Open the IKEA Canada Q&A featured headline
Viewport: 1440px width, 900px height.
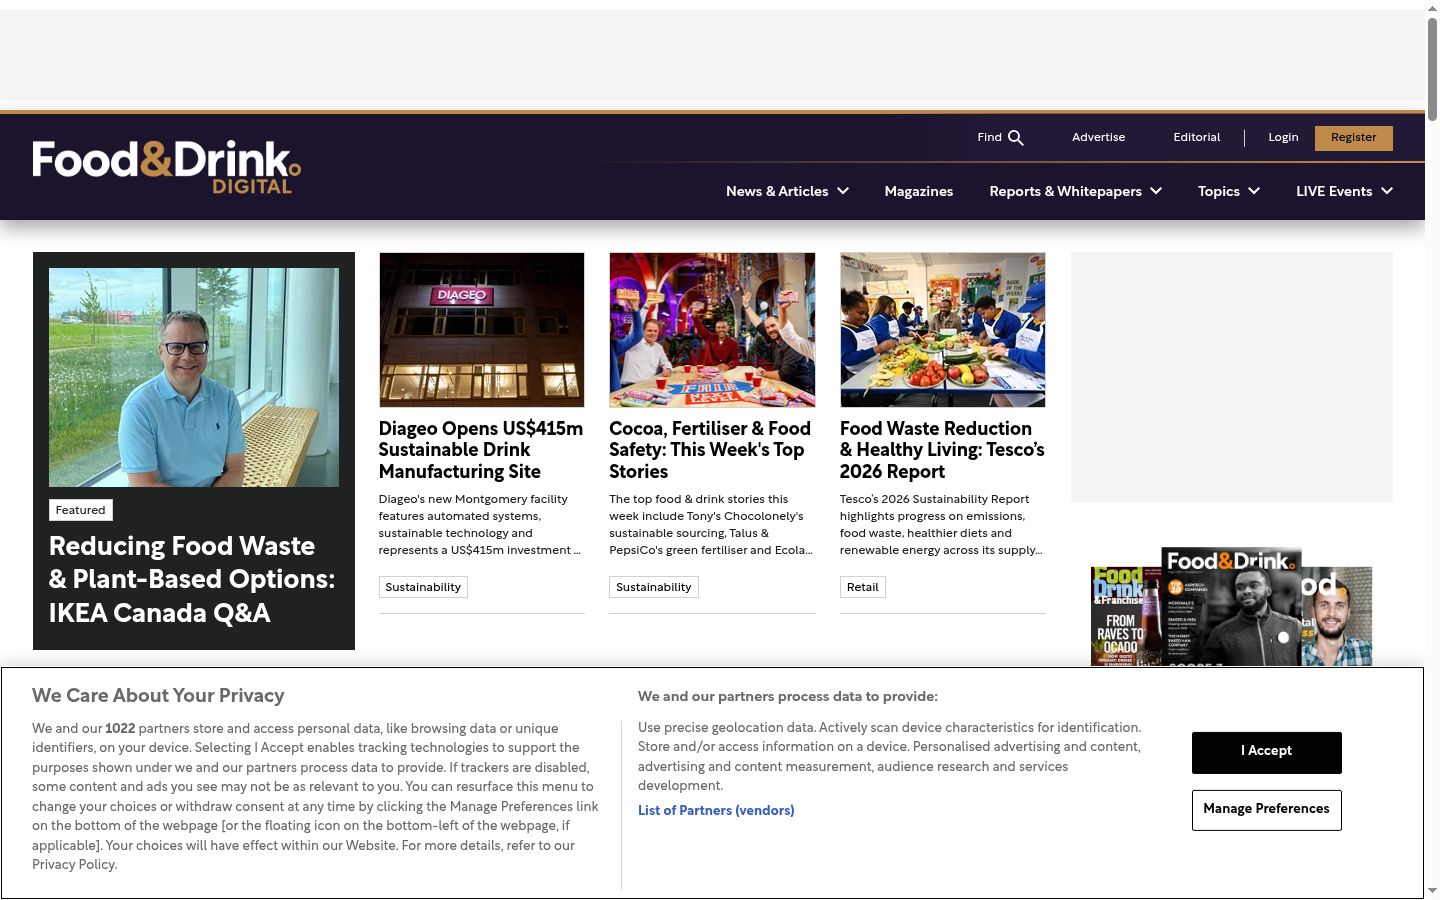(192, 580)
